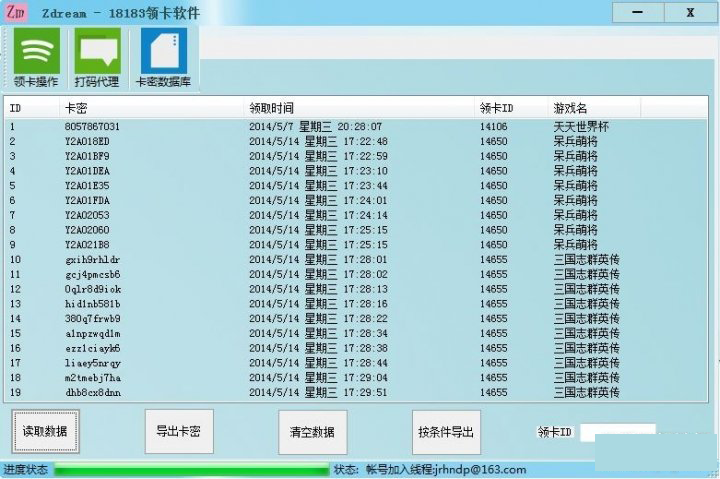Viewport: 720px width, 479px height.
Task: Click the 按条件导出 button
Action: coord(447,432)
